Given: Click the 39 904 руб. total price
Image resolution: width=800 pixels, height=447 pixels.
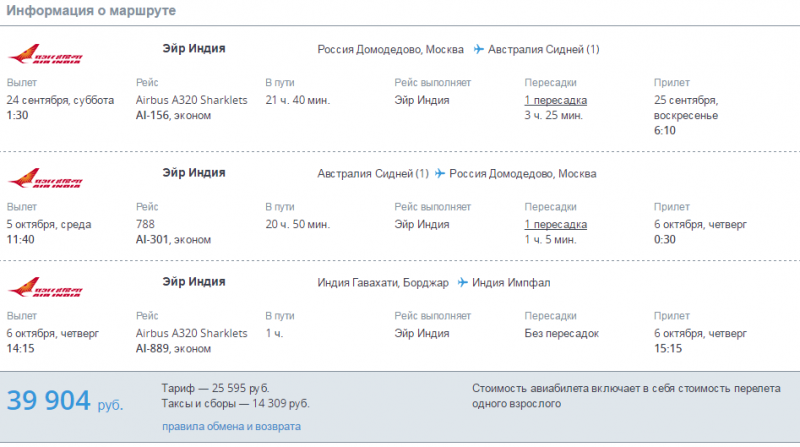Looking at the screenshot, I should (x=65, y=401).
